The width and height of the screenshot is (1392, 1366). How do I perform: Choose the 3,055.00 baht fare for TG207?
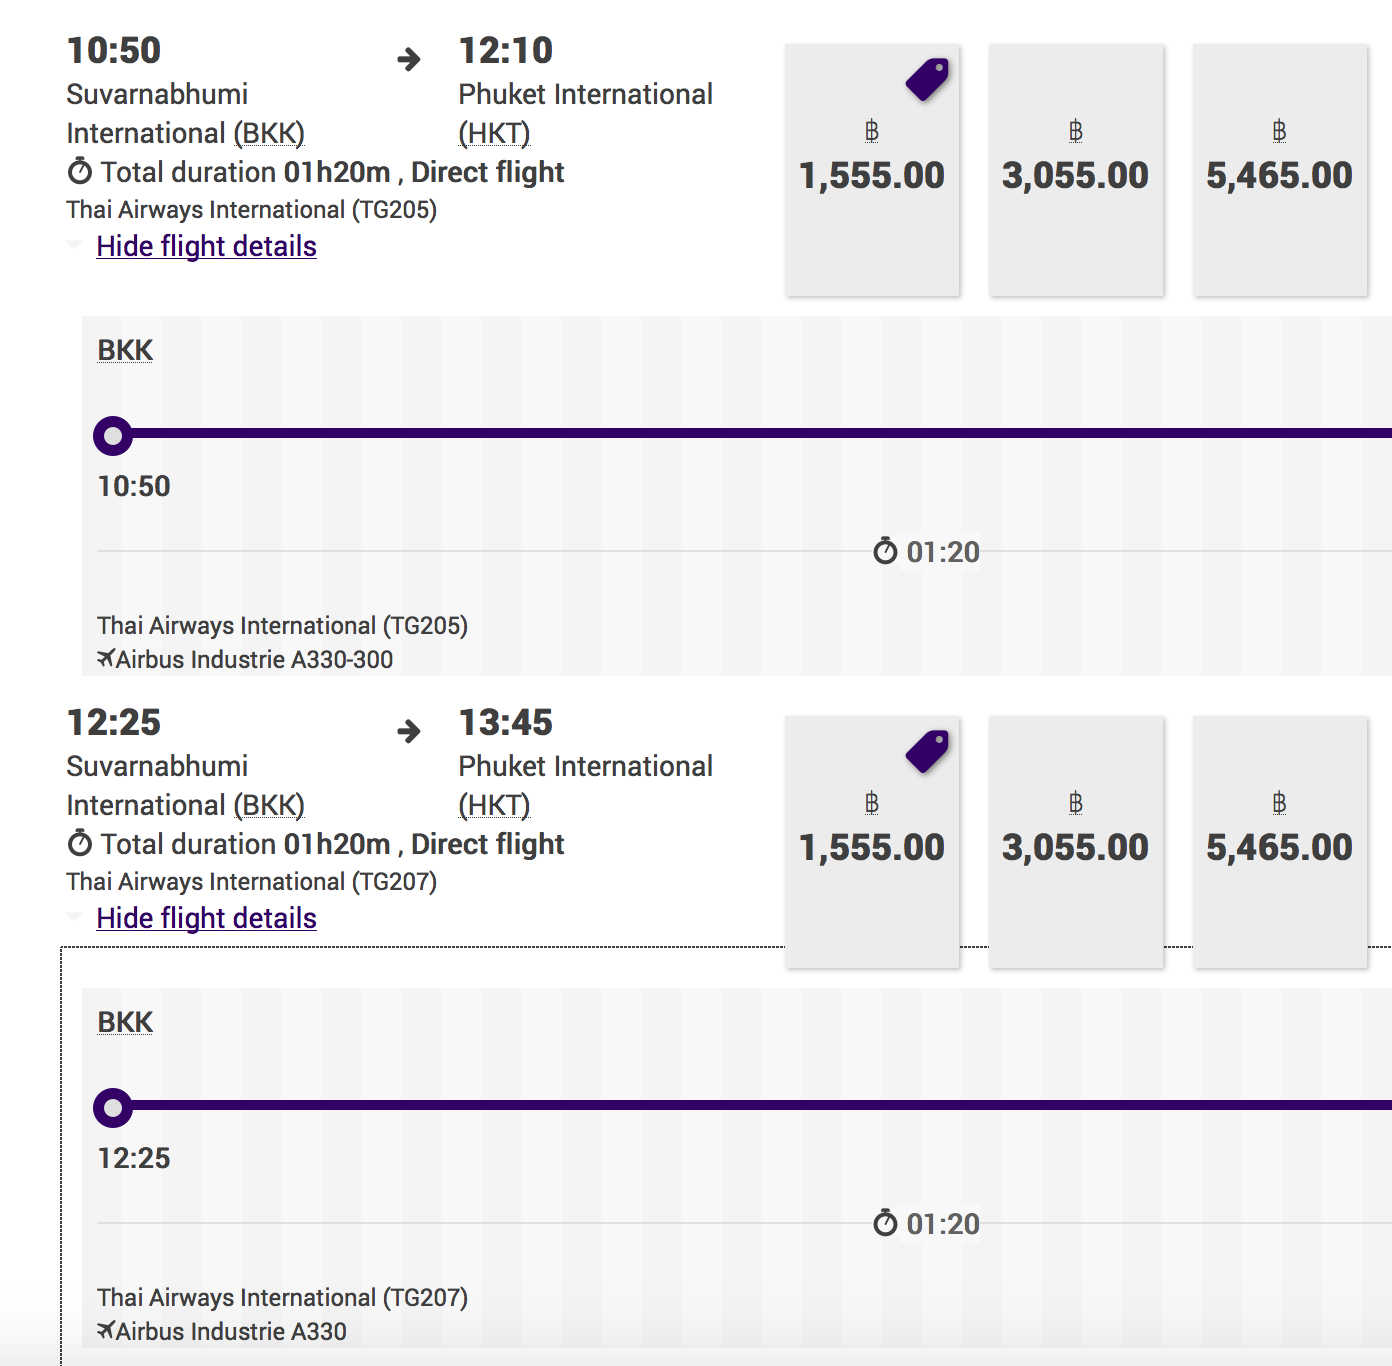1076,842
